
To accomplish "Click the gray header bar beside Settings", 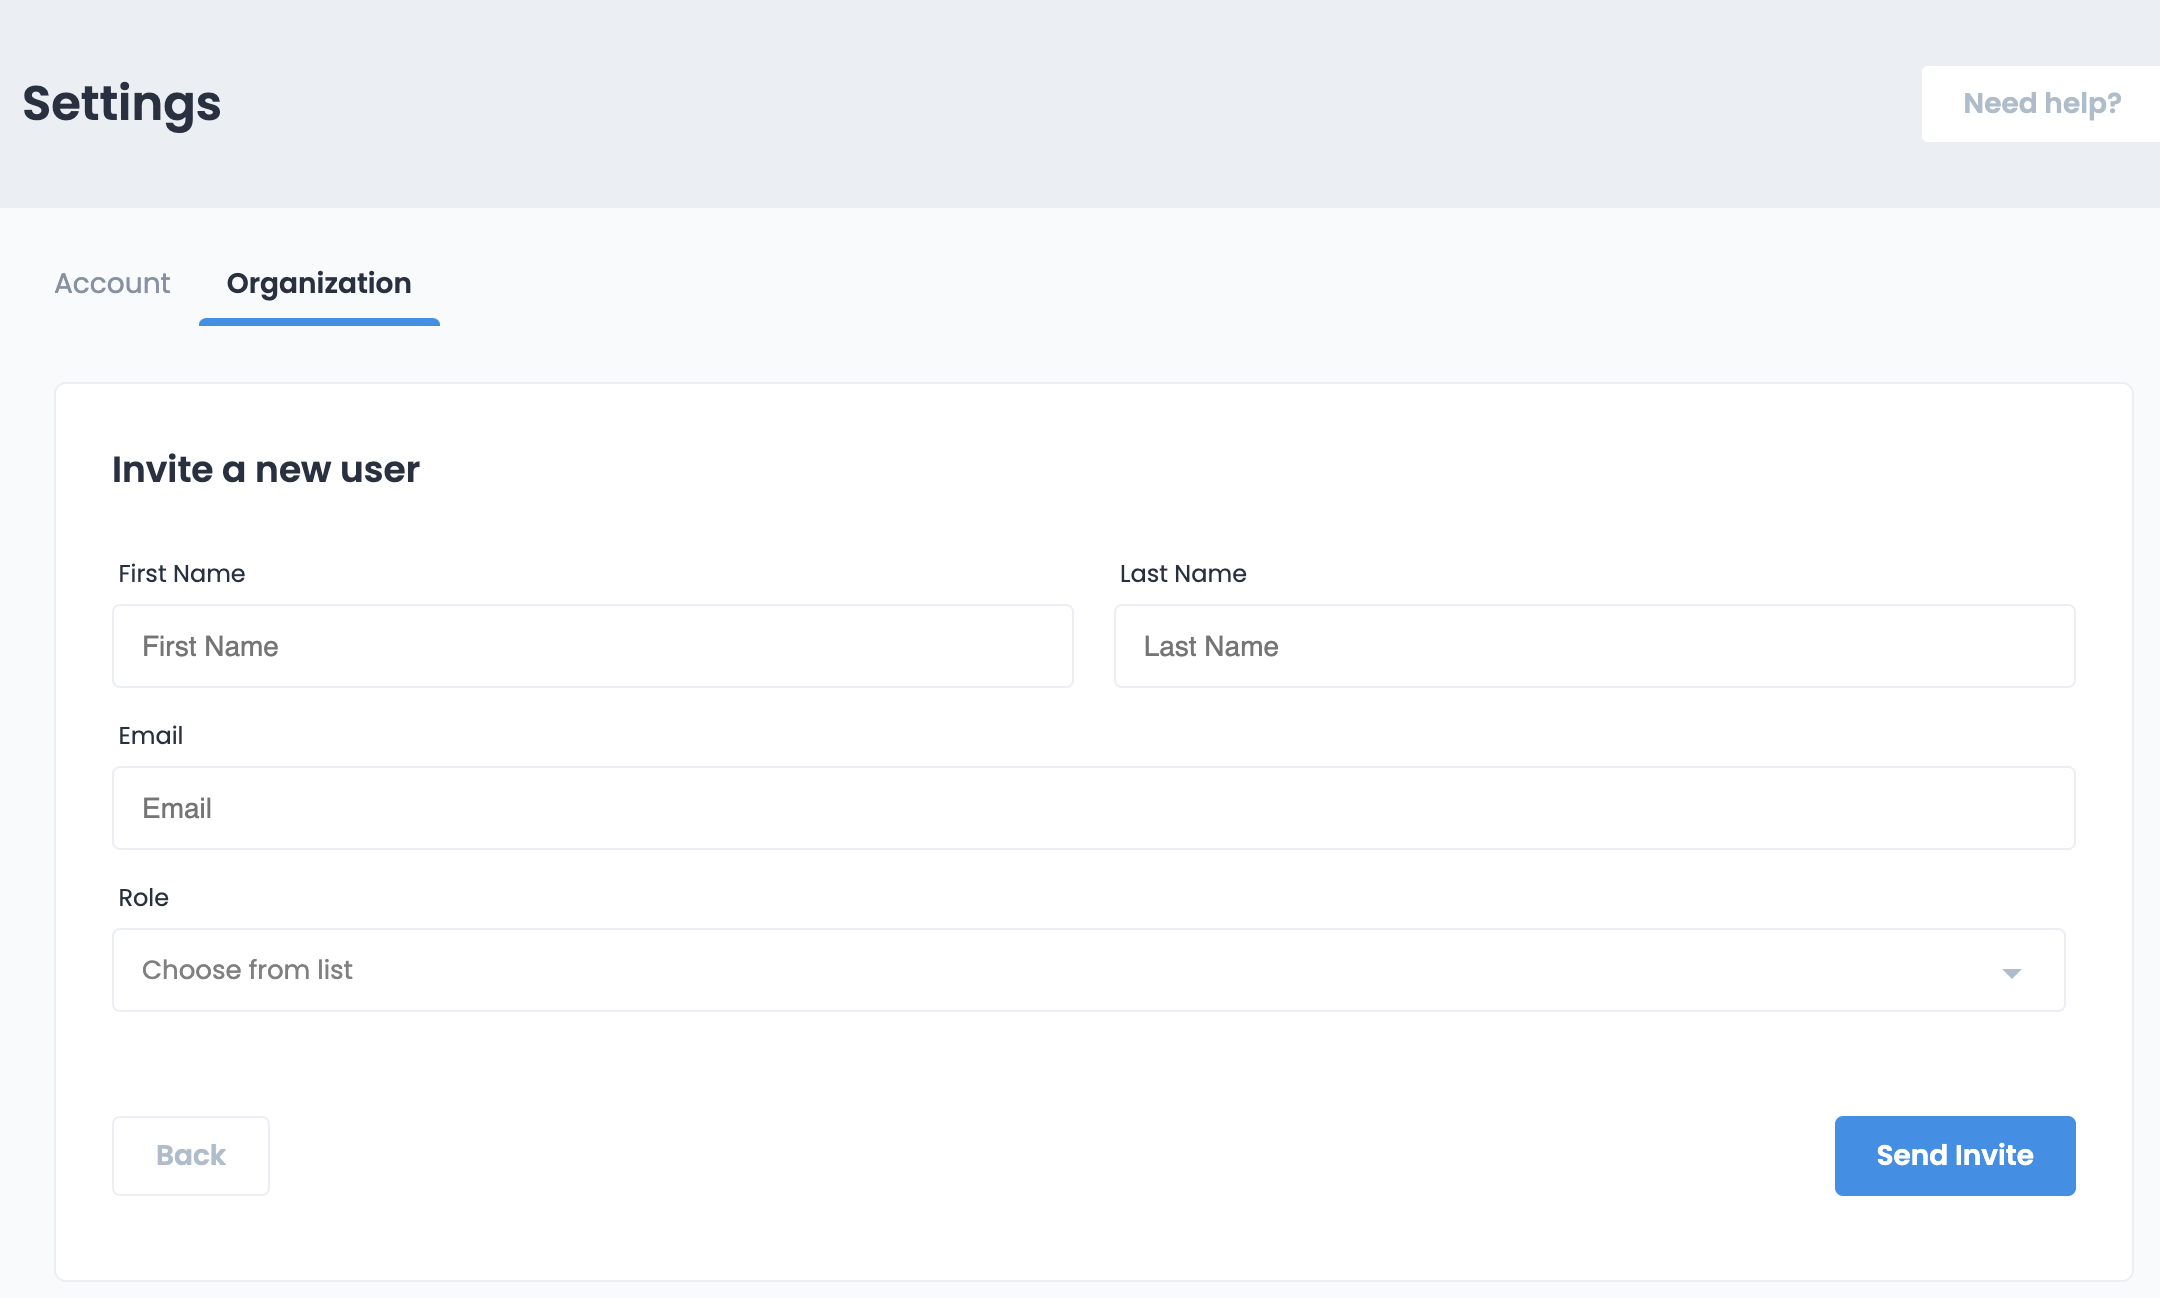I will pos(1000,104).
